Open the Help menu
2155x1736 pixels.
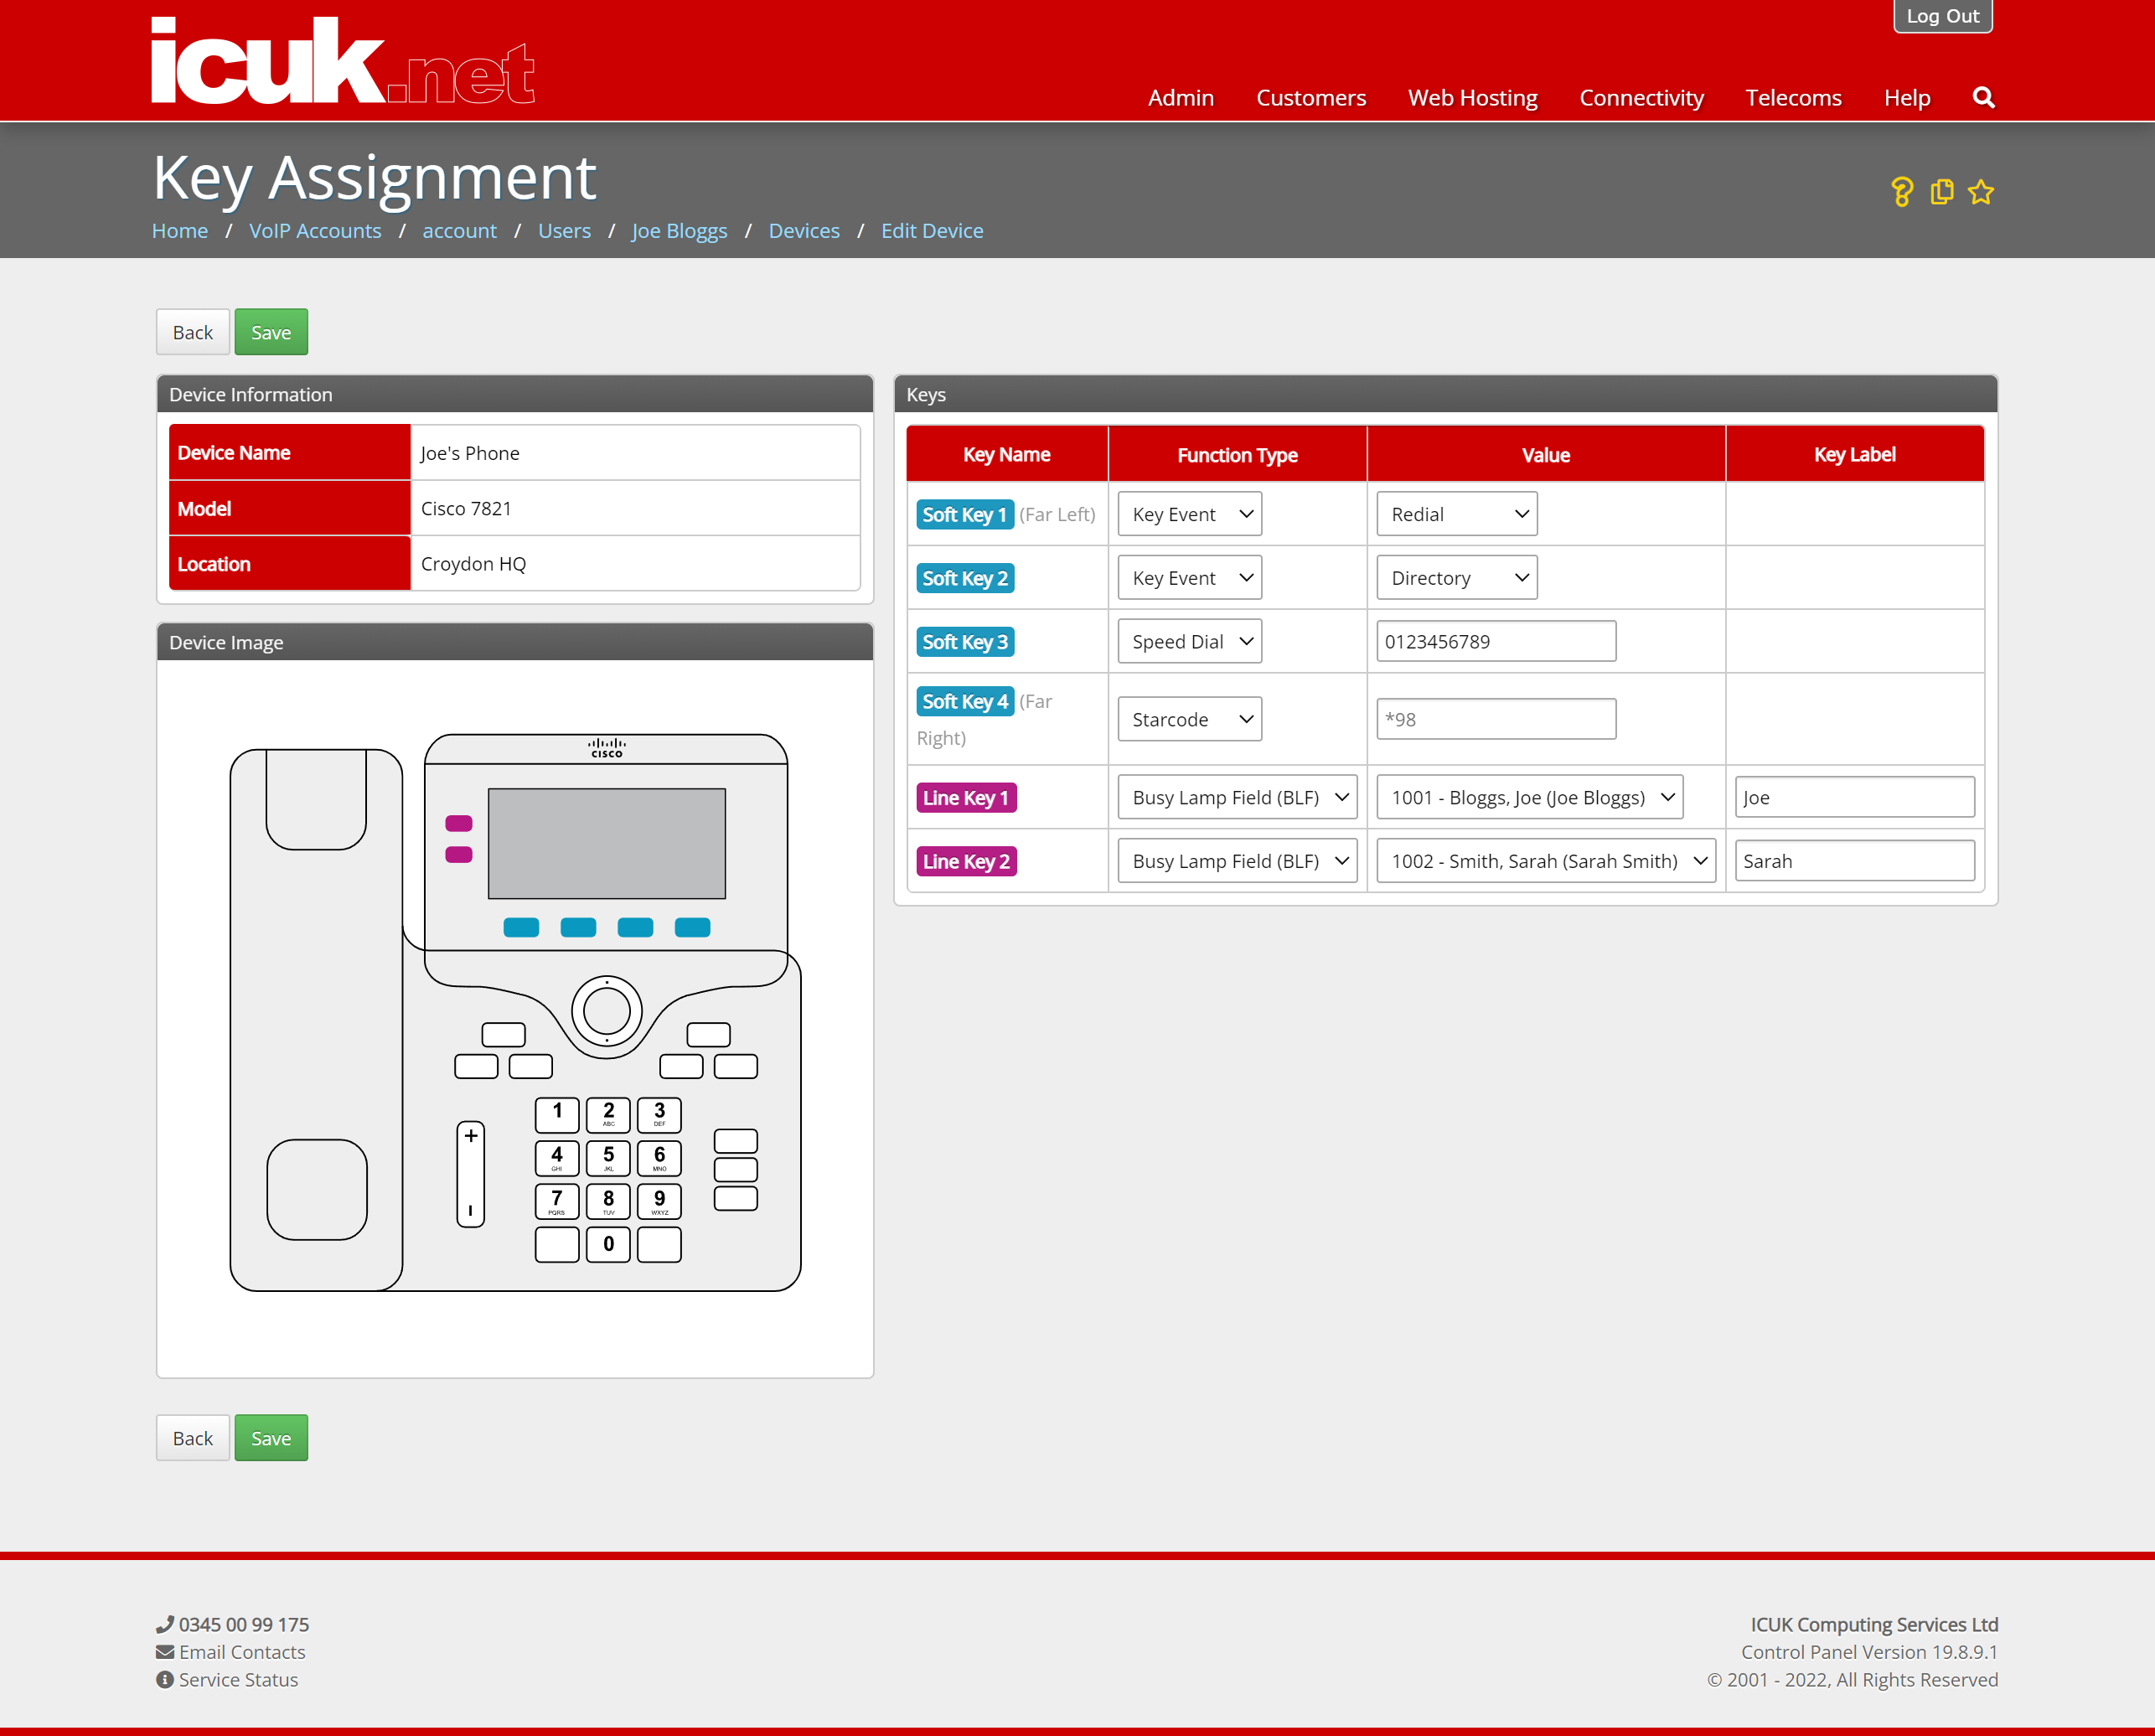point(1906,97)
